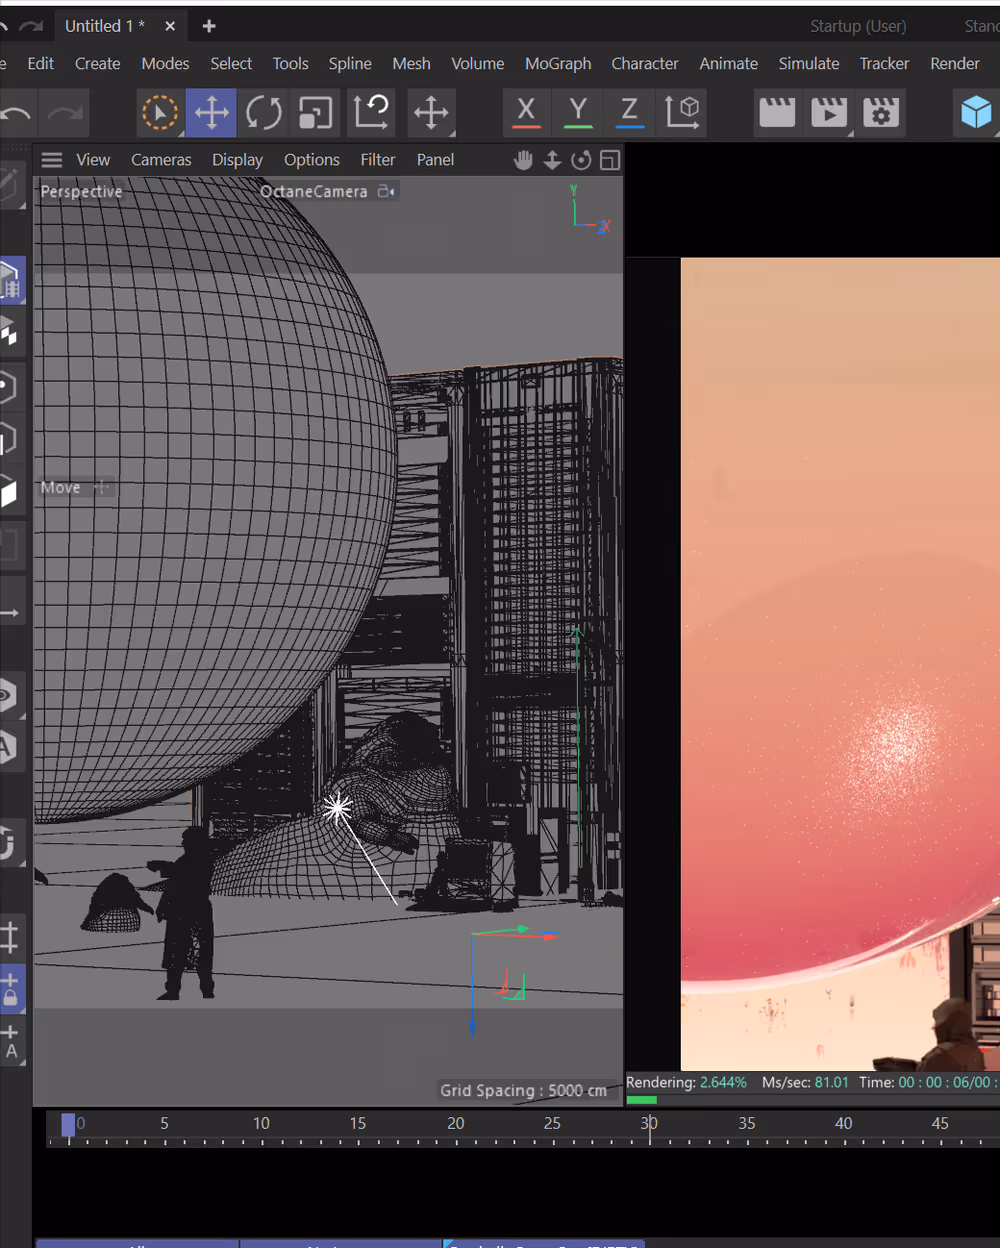This screenshot has height=1248, width=1000.
Task: Select the Move tool in toolbar
Action: (211, 112)
